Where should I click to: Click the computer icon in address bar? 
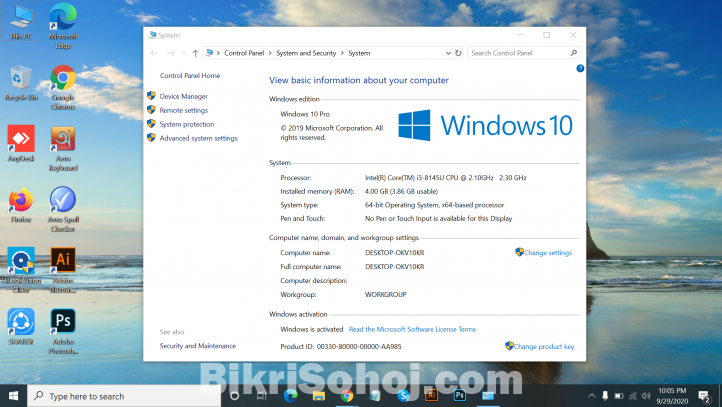[209, 53]
